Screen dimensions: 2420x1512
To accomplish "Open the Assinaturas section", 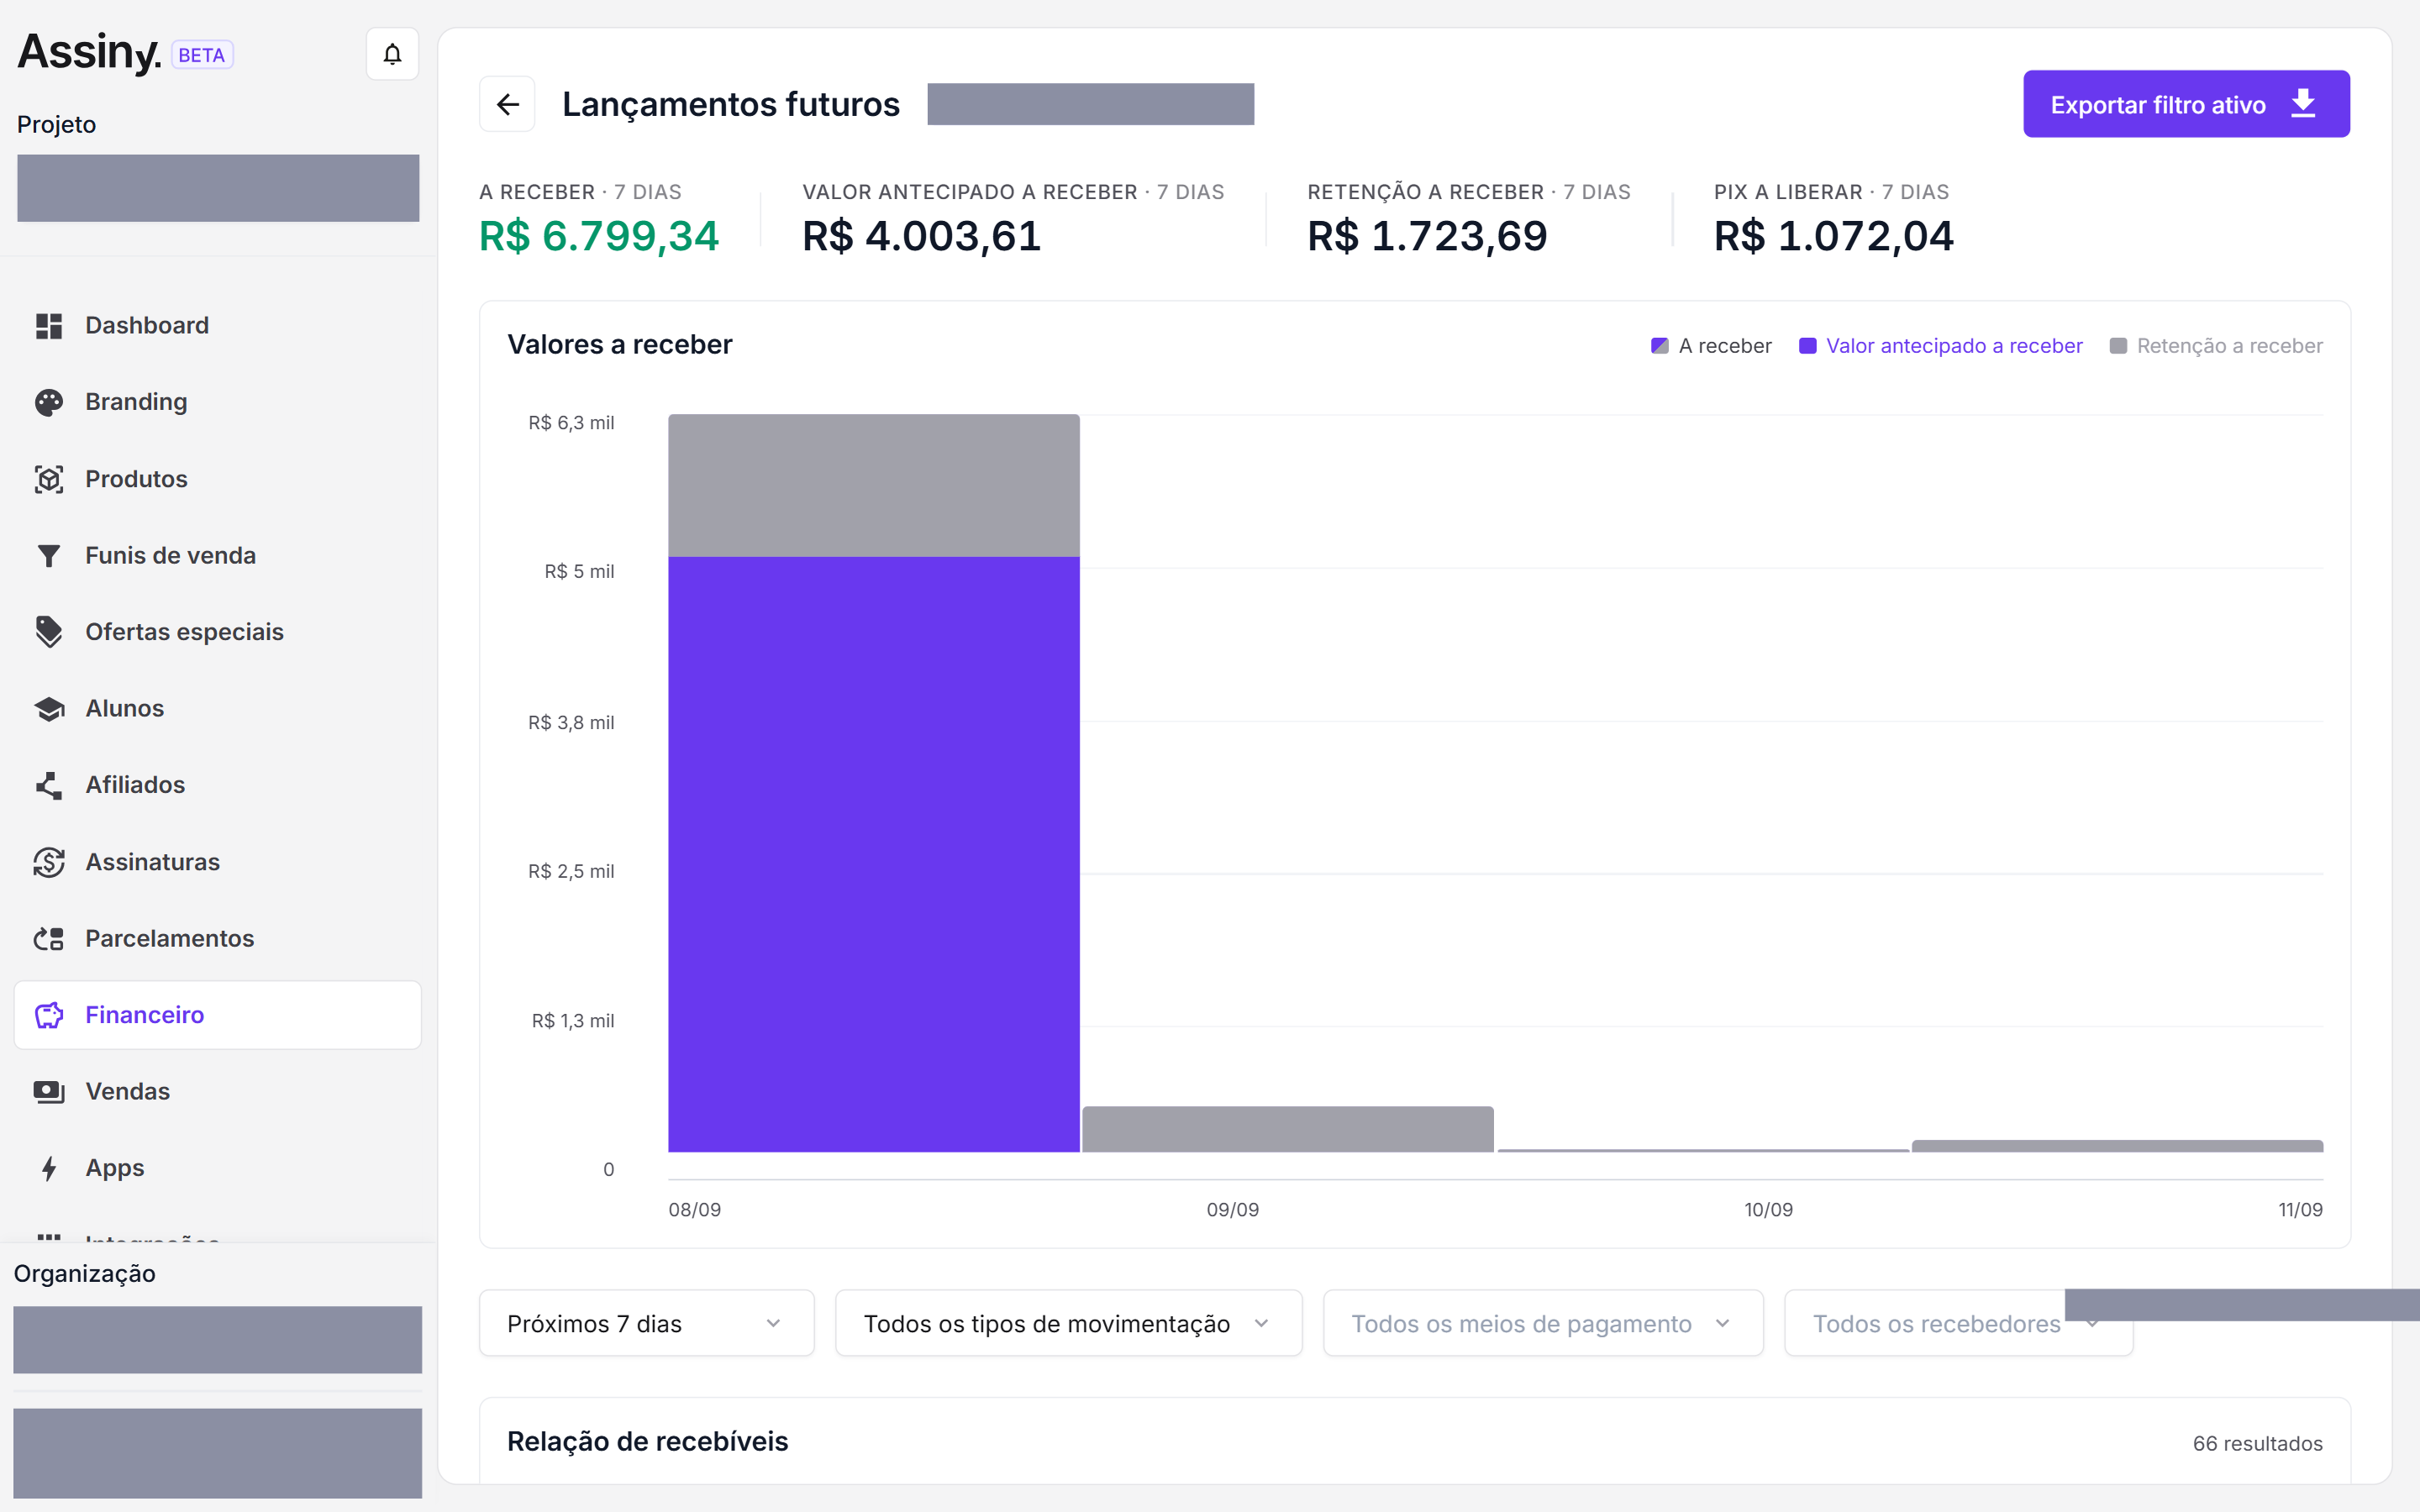I will (218, 862).
